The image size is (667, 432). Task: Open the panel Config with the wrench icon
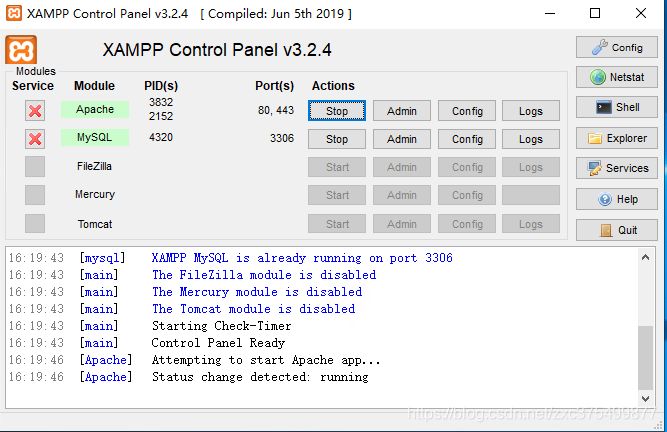617,47
